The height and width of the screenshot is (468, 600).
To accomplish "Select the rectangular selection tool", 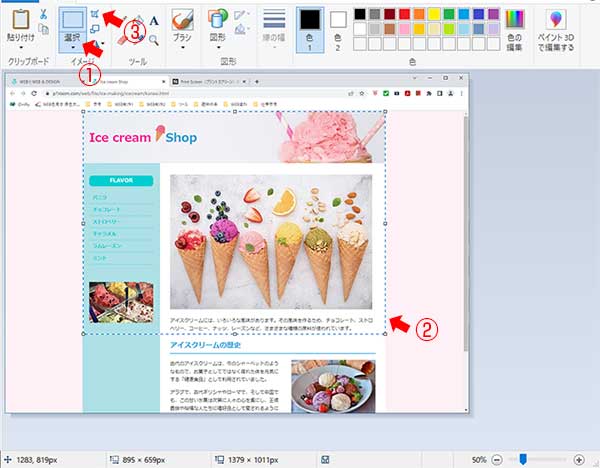I will (x=72, y=19).
